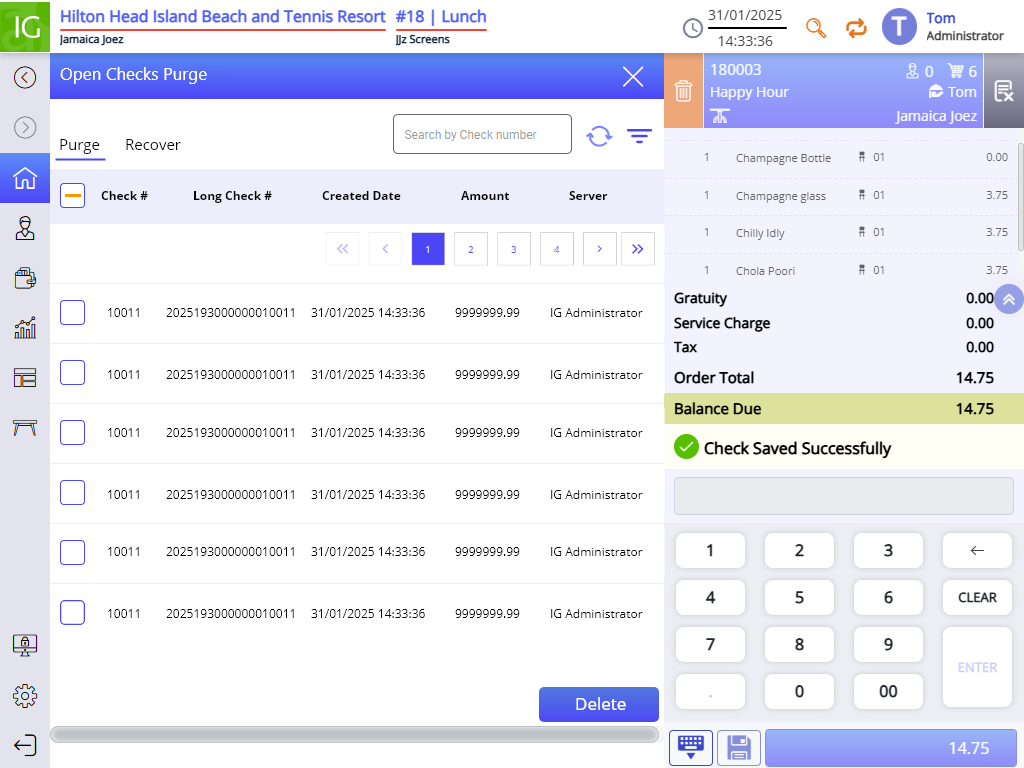Check the first row checkbox for 10011
1024x768 pixels.
coord(72,313)
